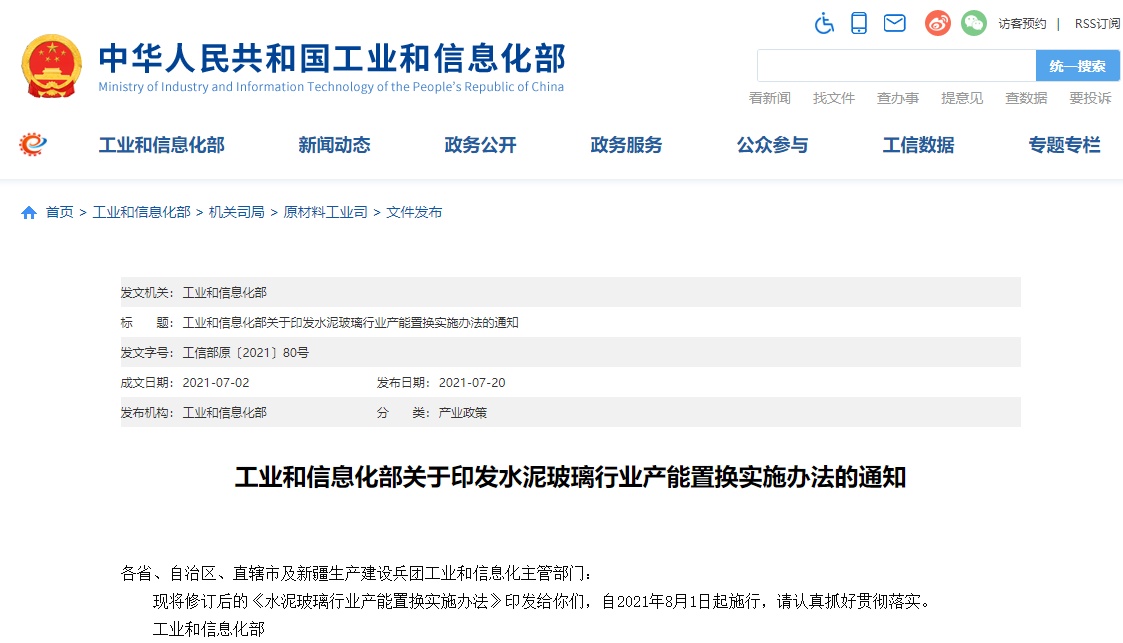Click 原材料工业司 in the breadcrumb
This screenshot has height=643, width=1123.
(x=326, y=213)
